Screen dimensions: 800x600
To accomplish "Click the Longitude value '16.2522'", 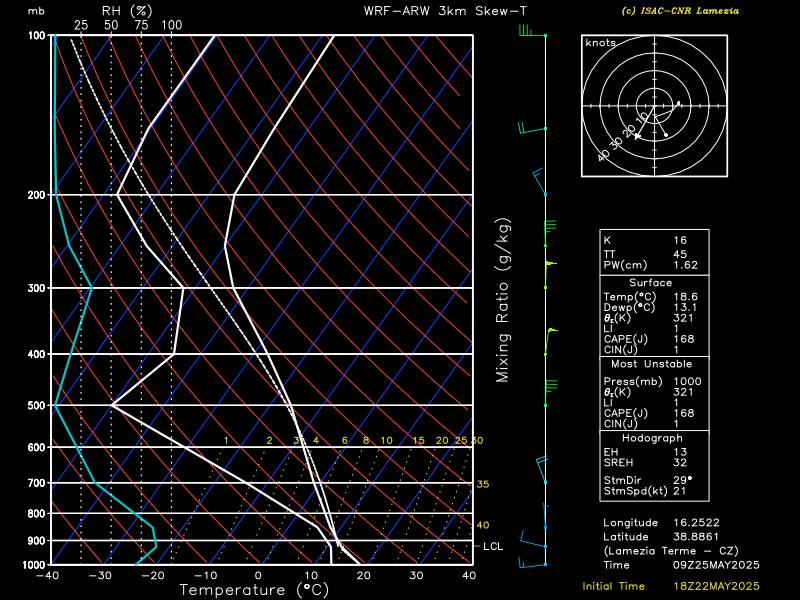I will click(x=696, y=523).
